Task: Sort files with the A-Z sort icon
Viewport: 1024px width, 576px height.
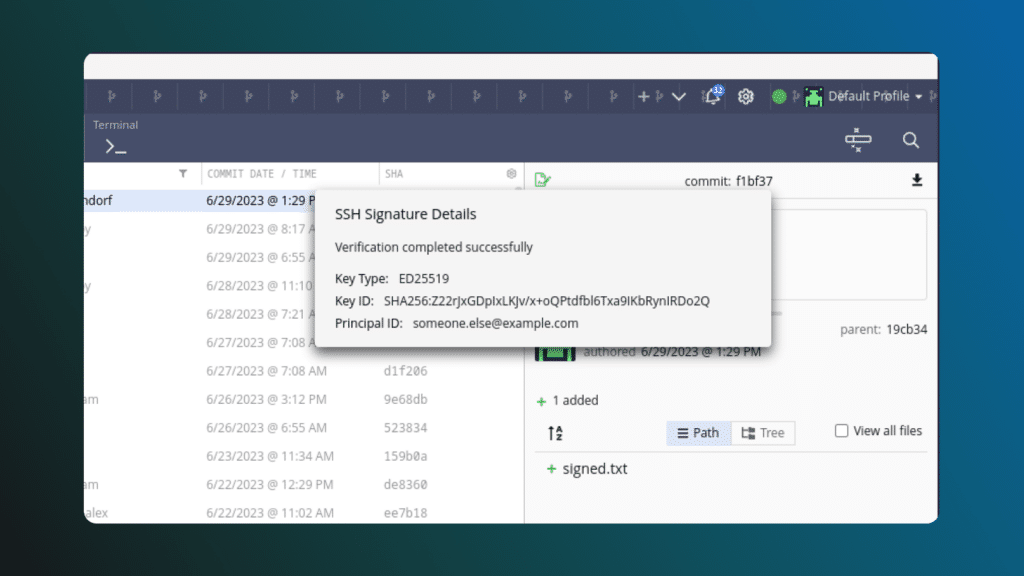Action: point(555,433)
